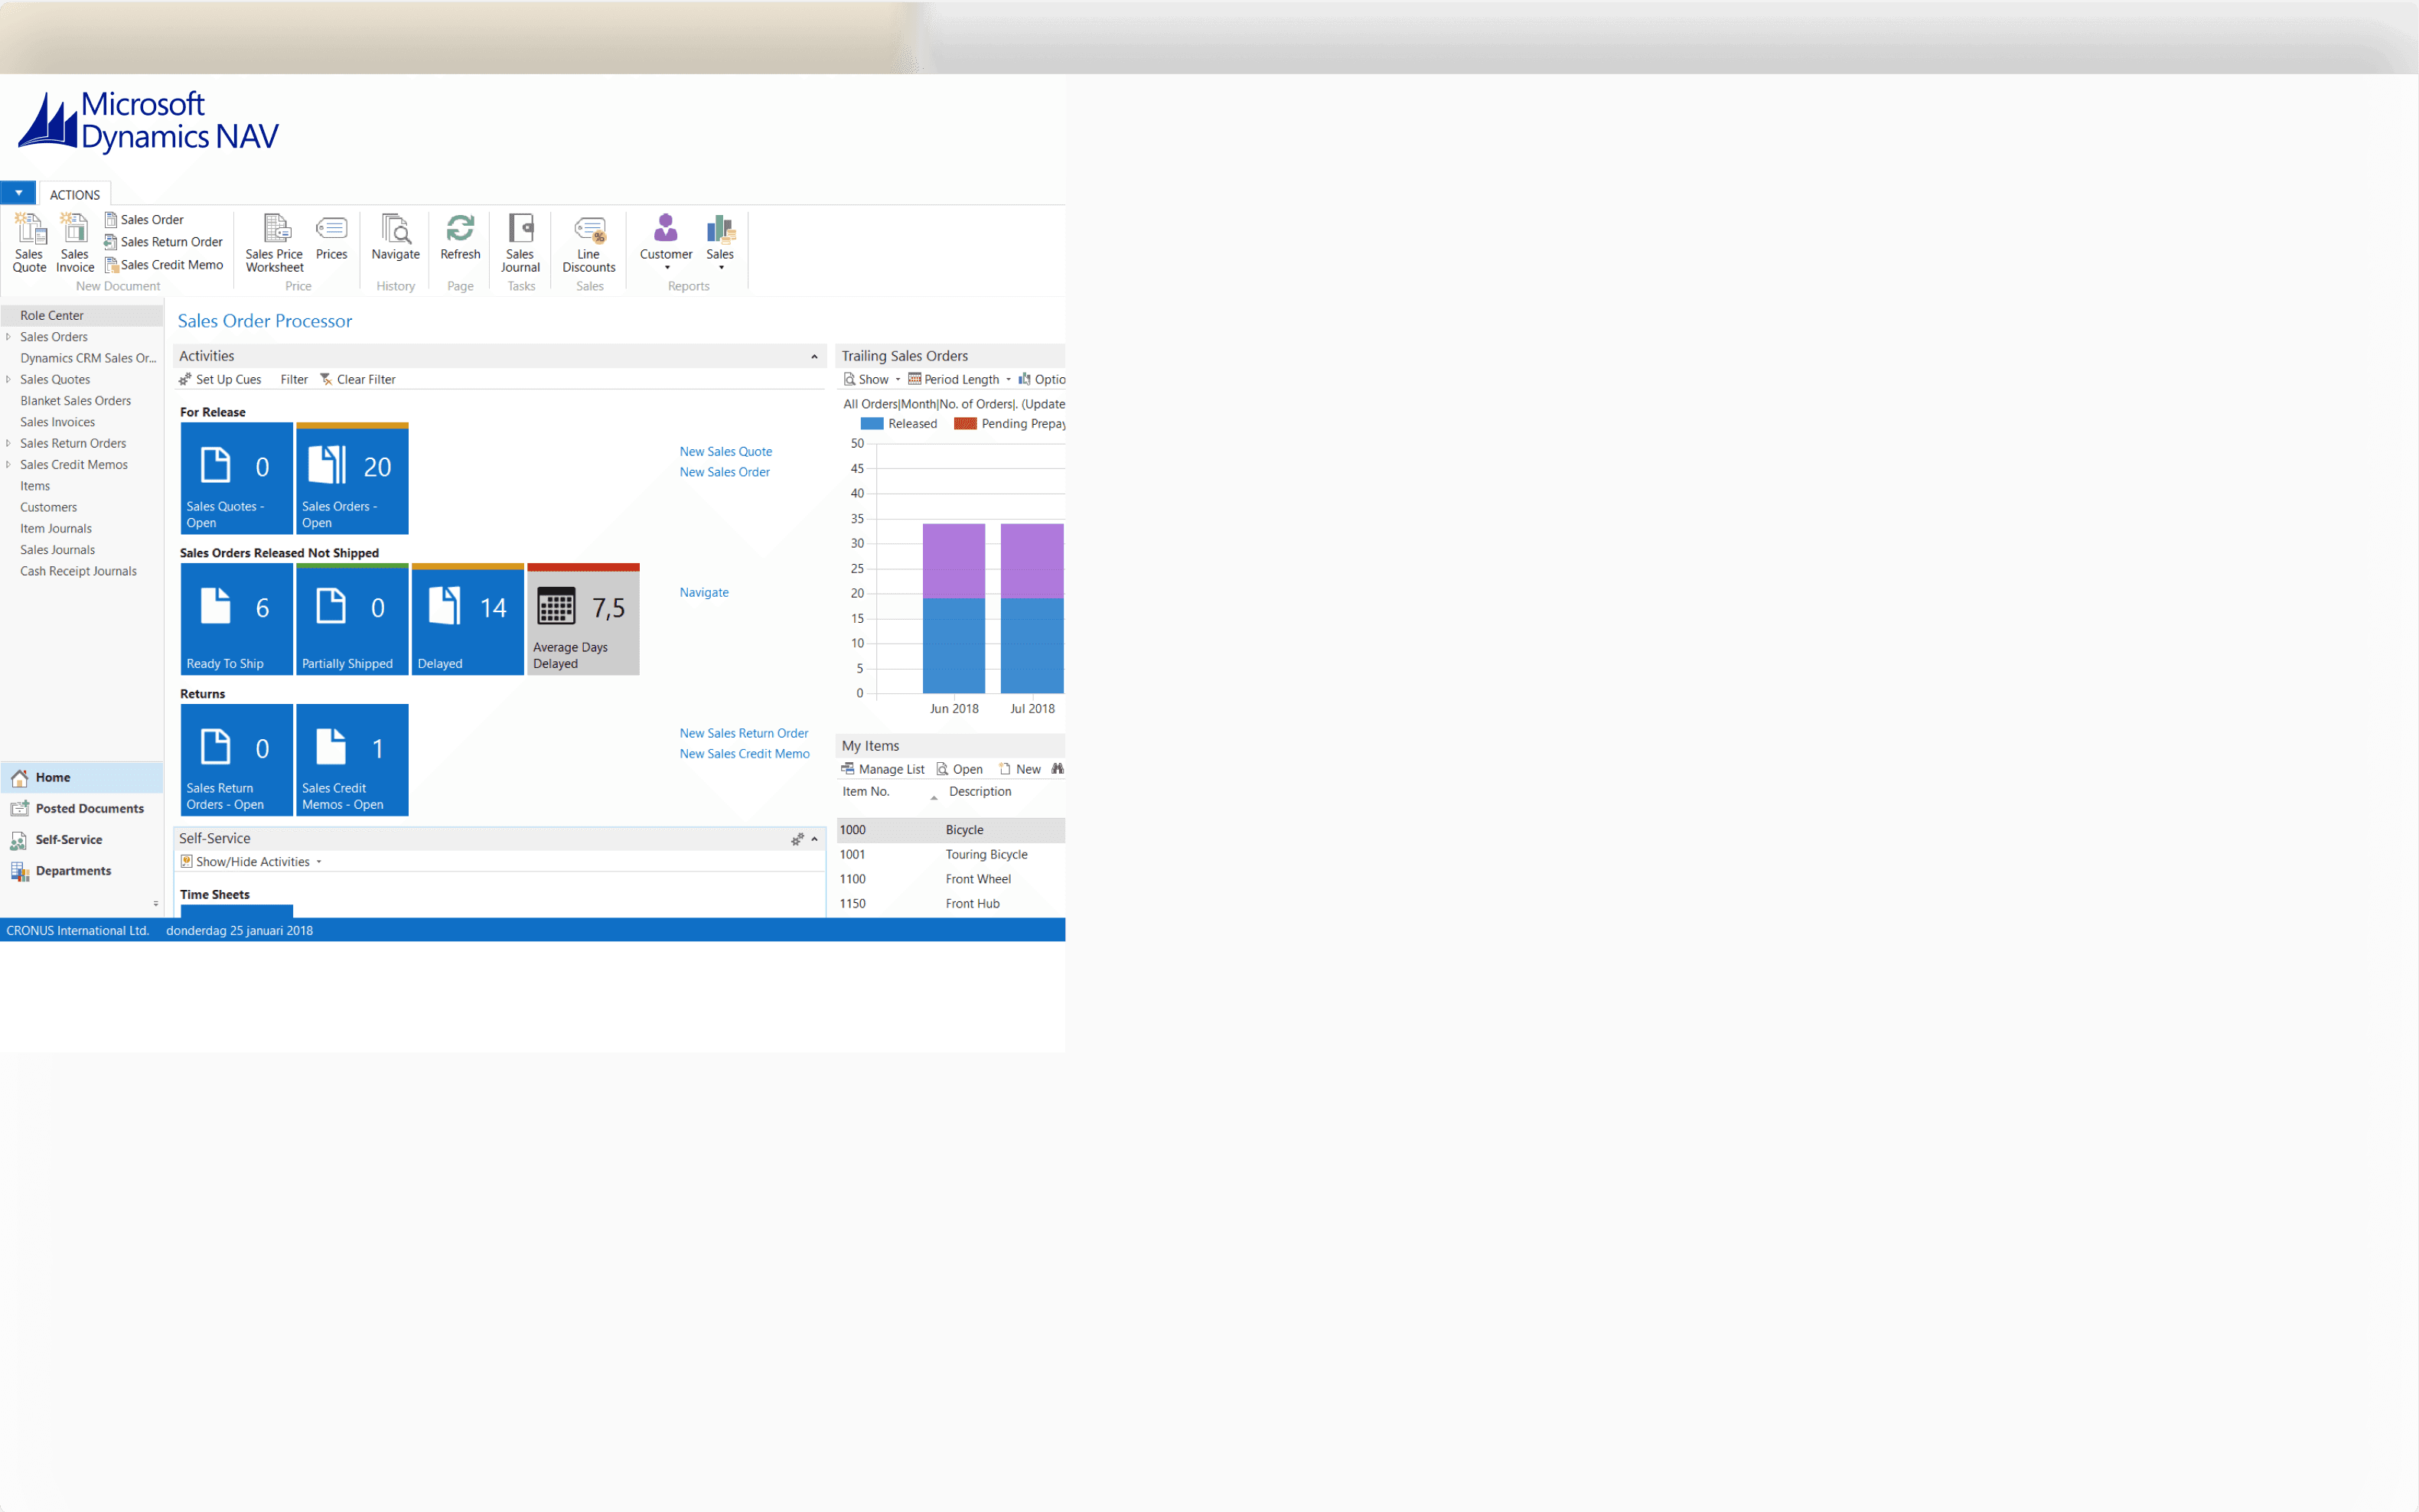Open Blanket Sales Orders list
The width and height of the screenshot is (2419, 1512).
pos(76,401)
